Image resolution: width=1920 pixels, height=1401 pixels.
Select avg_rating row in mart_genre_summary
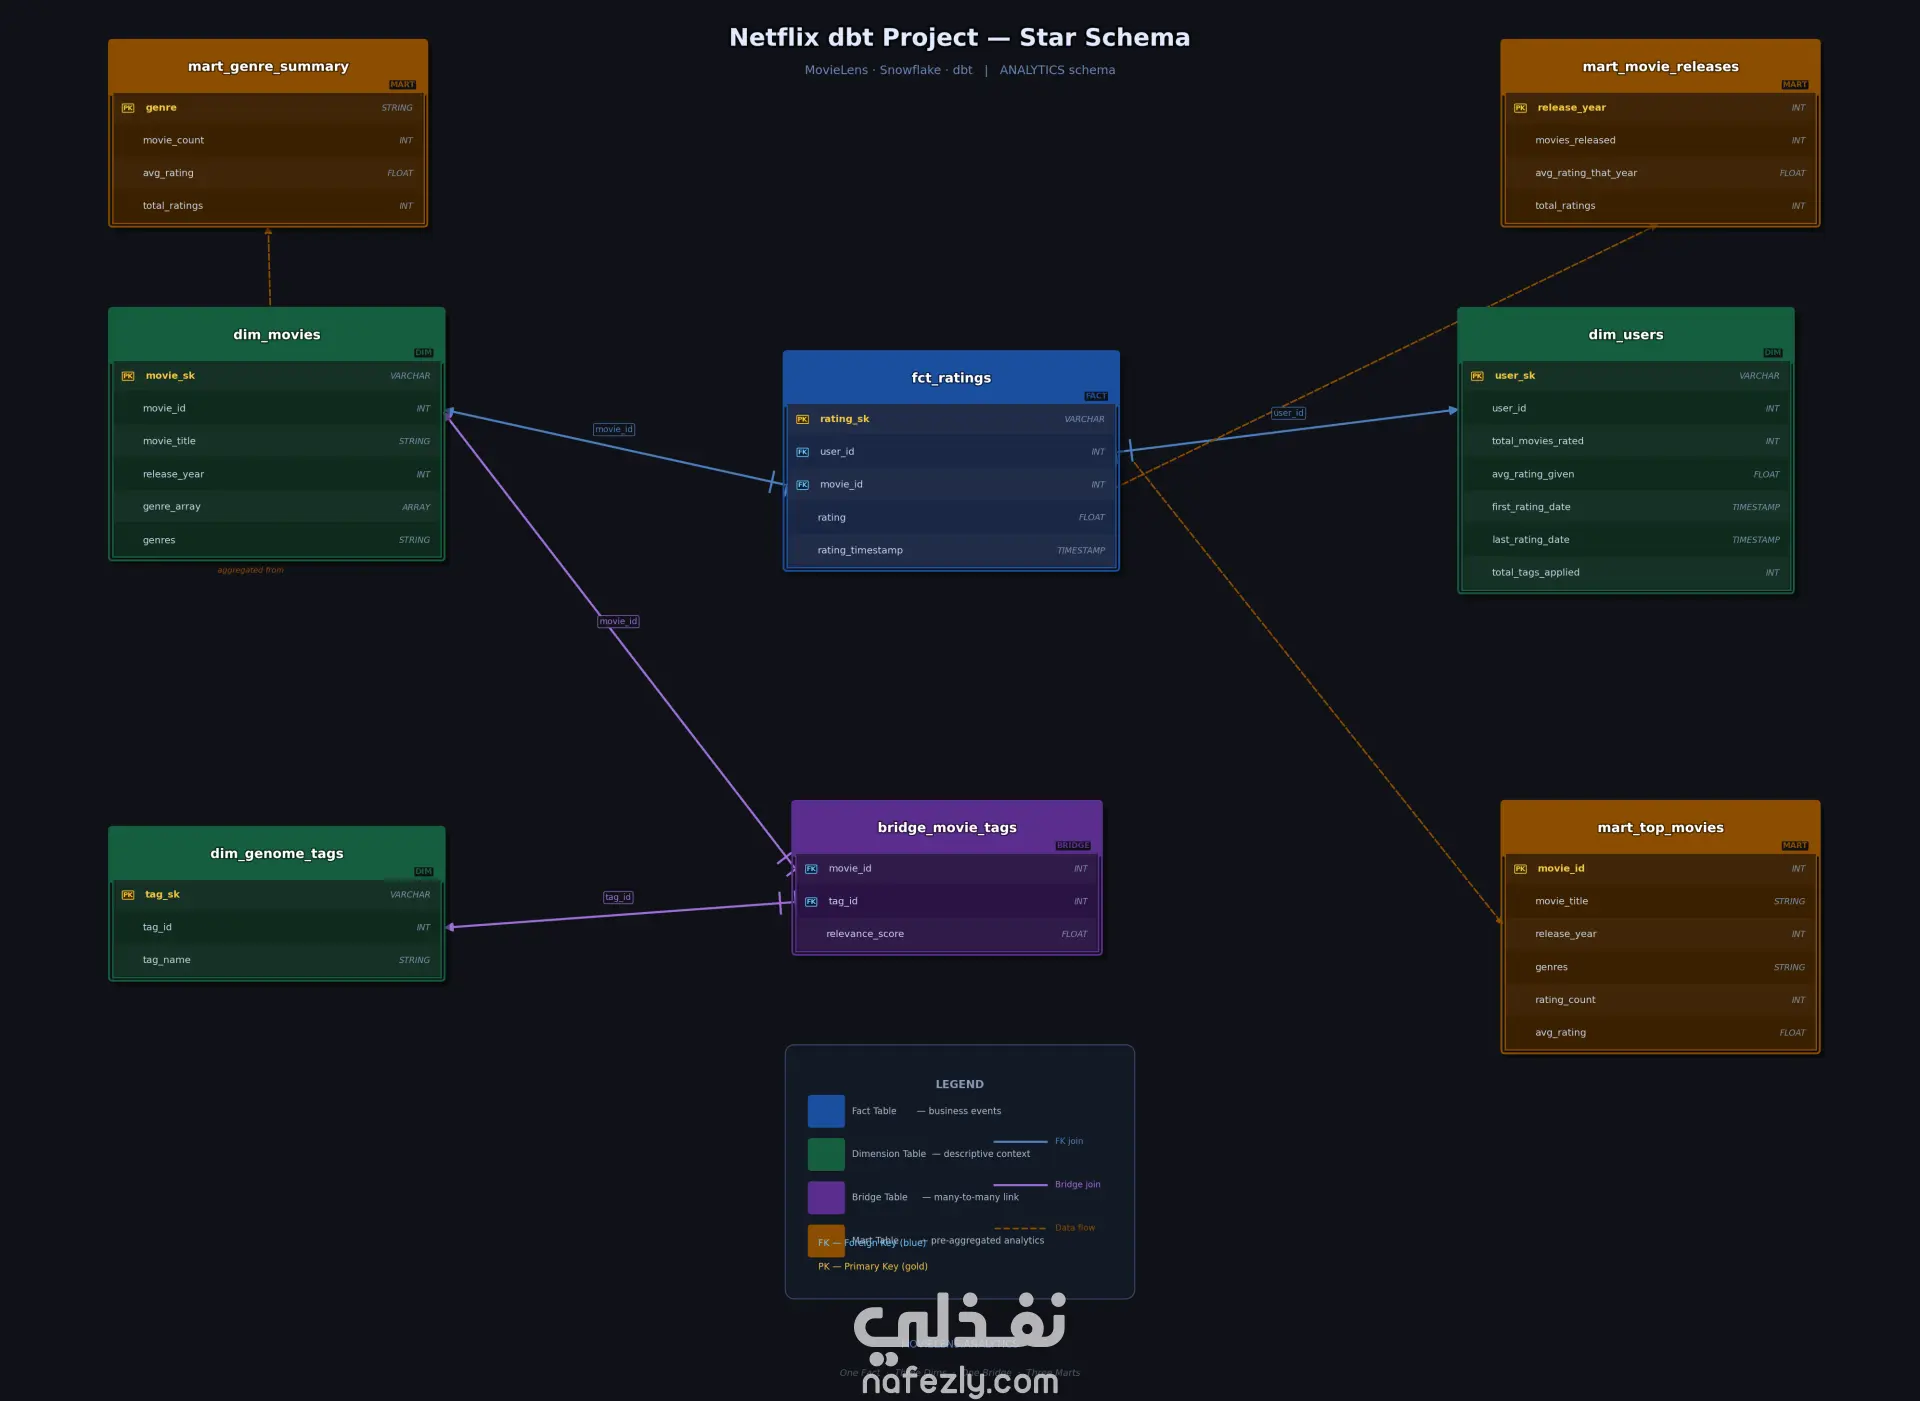click(268, 173)
